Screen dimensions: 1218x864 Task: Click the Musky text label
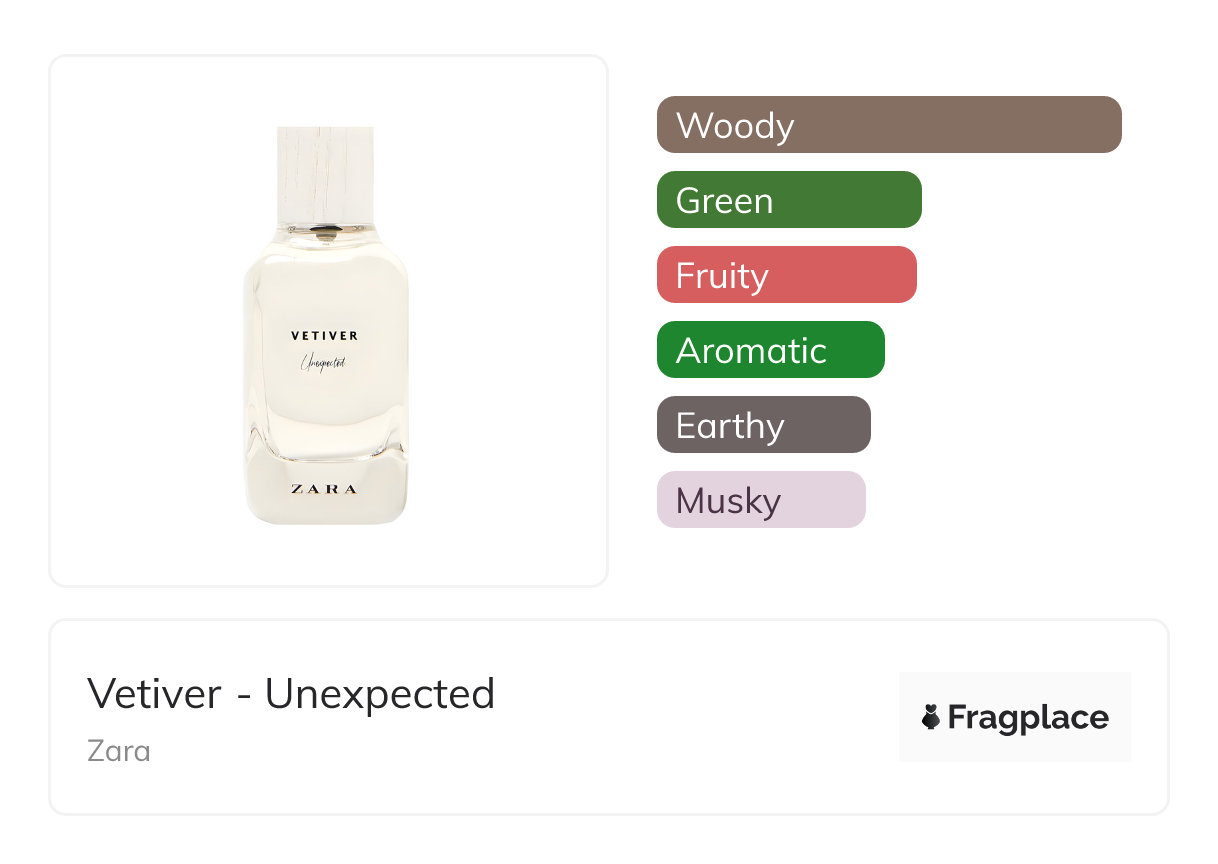point(728,501)
